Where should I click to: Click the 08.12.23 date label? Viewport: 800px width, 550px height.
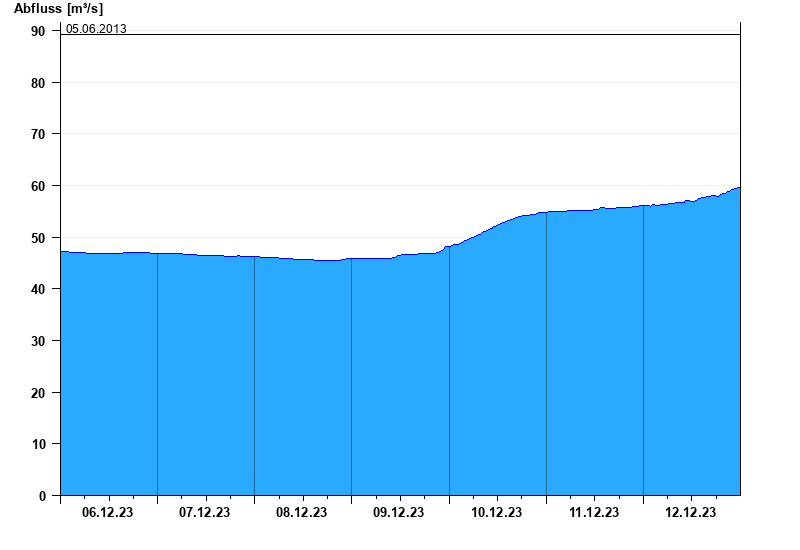(x=302, y=513)
